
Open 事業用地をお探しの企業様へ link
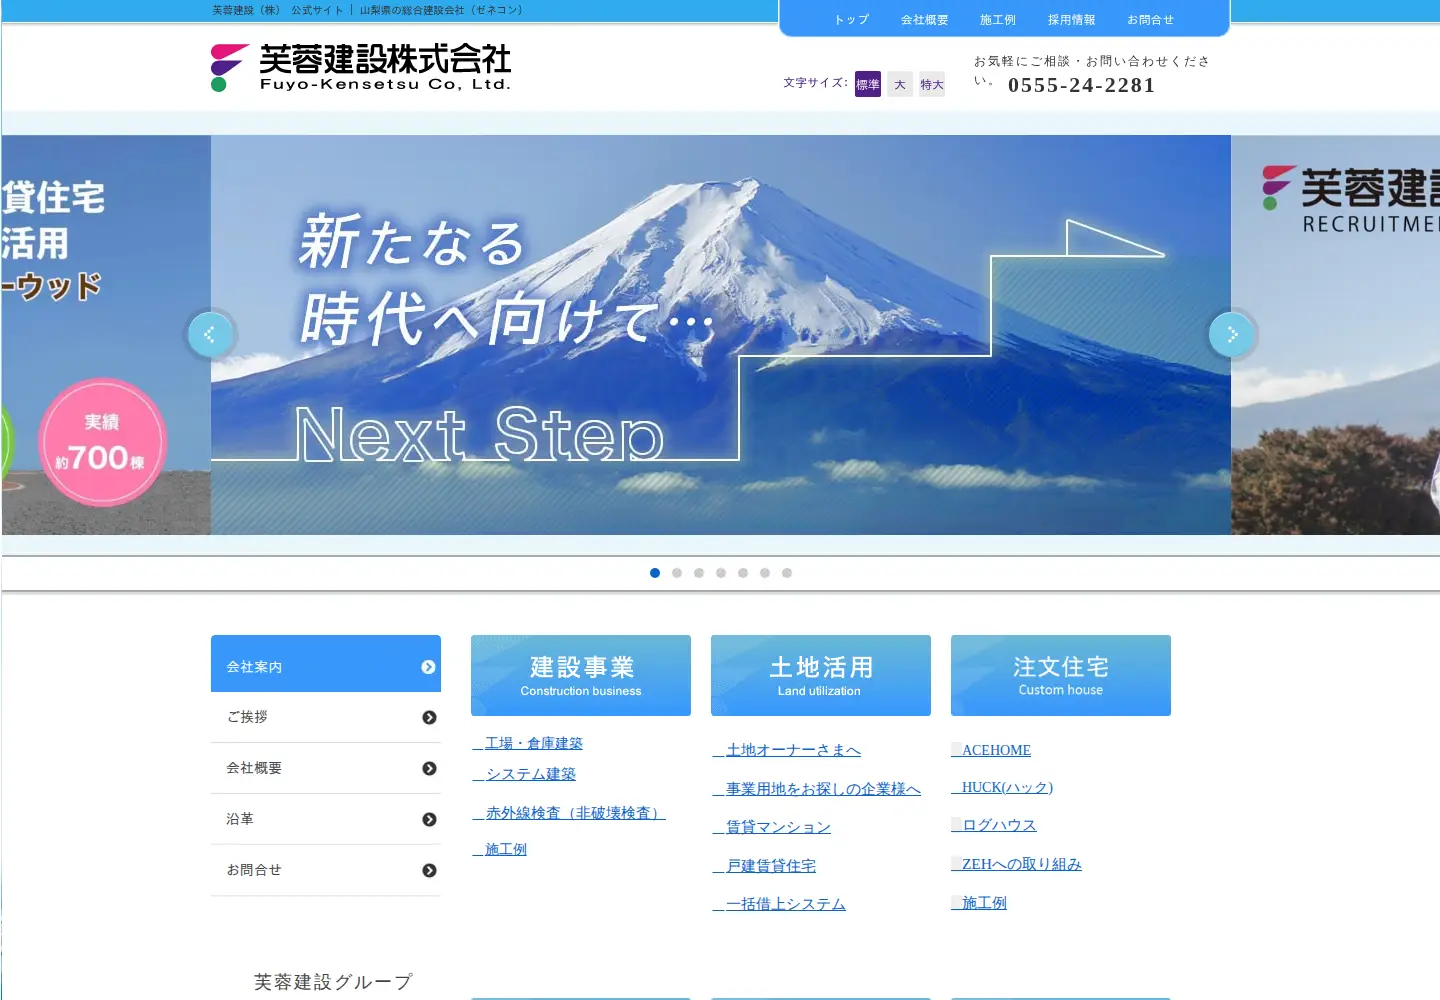pos(817,789)
